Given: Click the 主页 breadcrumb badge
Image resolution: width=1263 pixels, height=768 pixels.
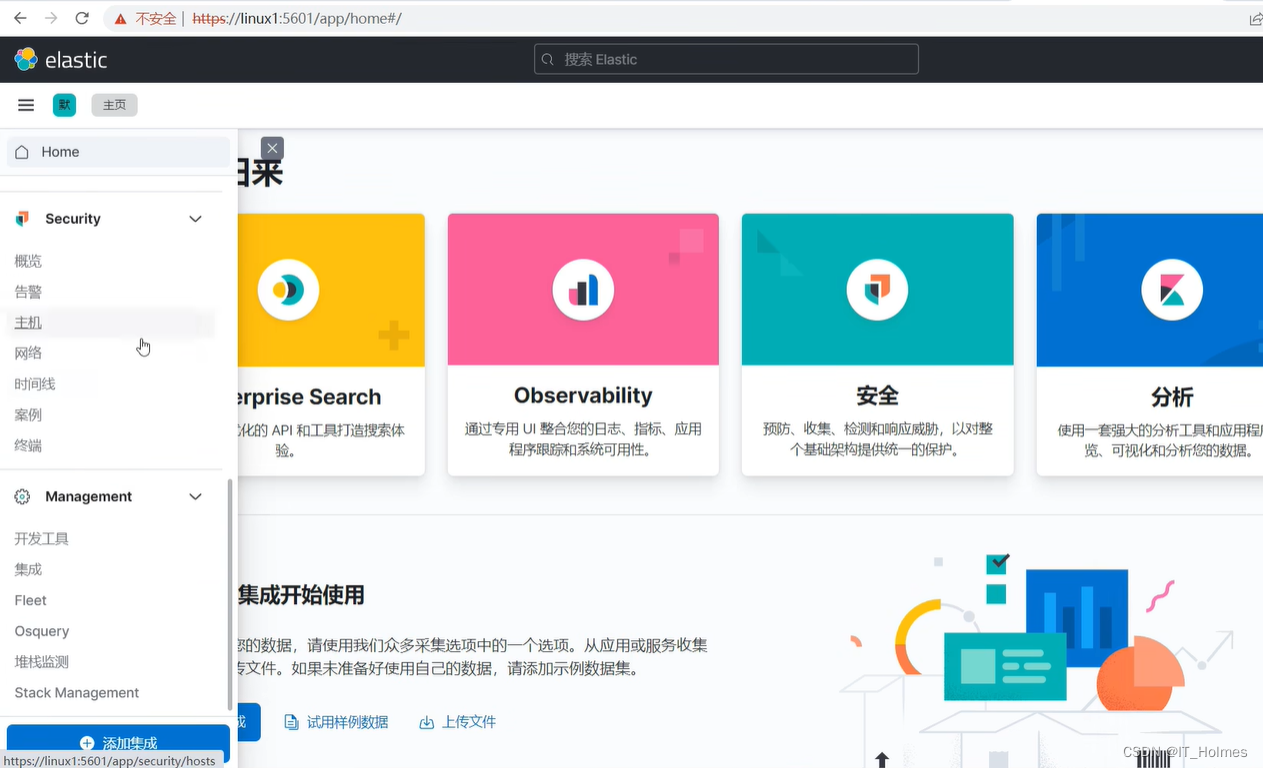Looking at the screenshot, I should (x=115, y=105).
